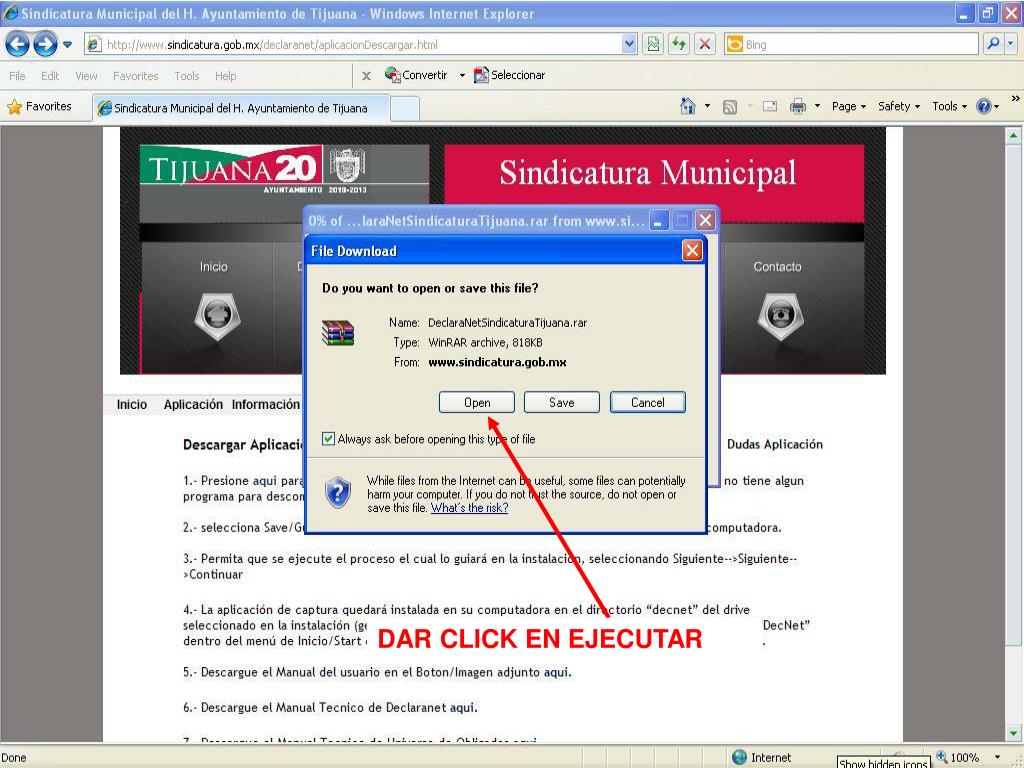Viewport: 1024px width, 768px height.
Task: Close the download progress window
Action: pyautogui.click(x=705, y=221)
